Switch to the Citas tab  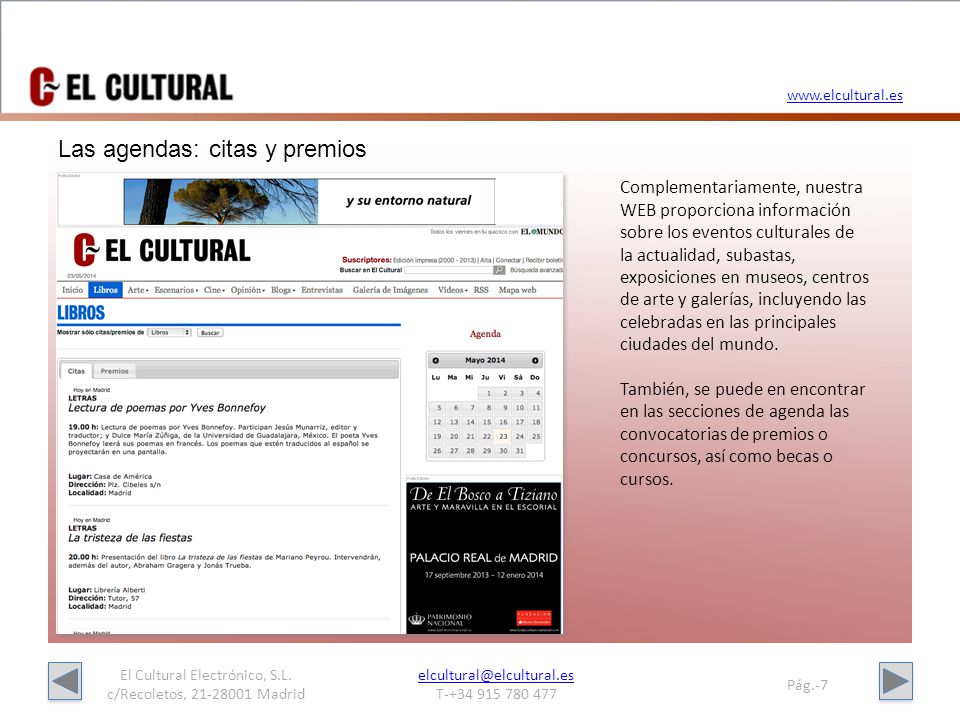76,371
